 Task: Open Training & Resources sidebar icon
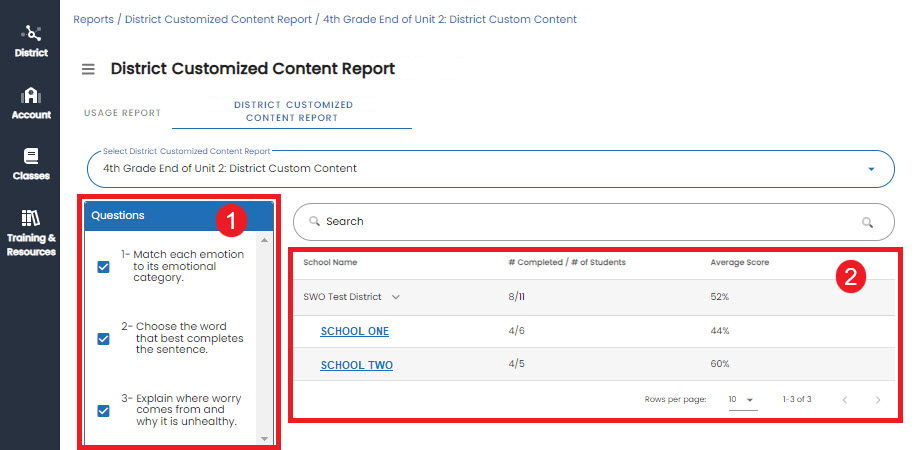tap(31, 233)
